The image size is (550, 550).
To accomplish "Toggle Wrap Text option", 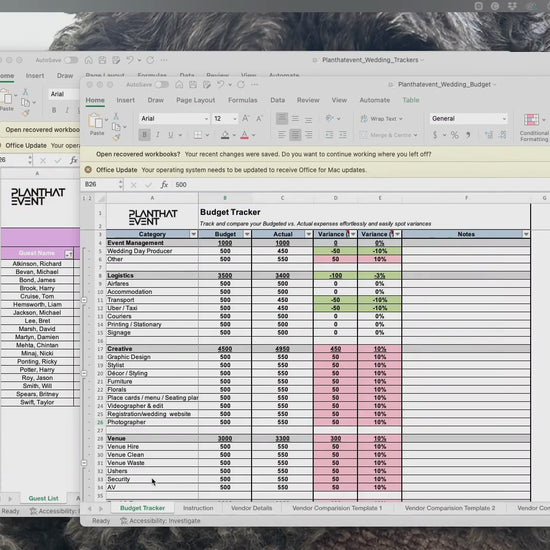I will [x=382, y=119].
